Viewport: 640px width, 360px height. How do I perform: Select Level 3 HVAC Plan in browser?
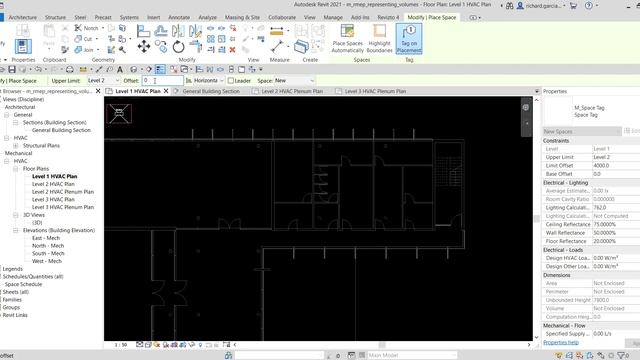click(x=53, y=200)
